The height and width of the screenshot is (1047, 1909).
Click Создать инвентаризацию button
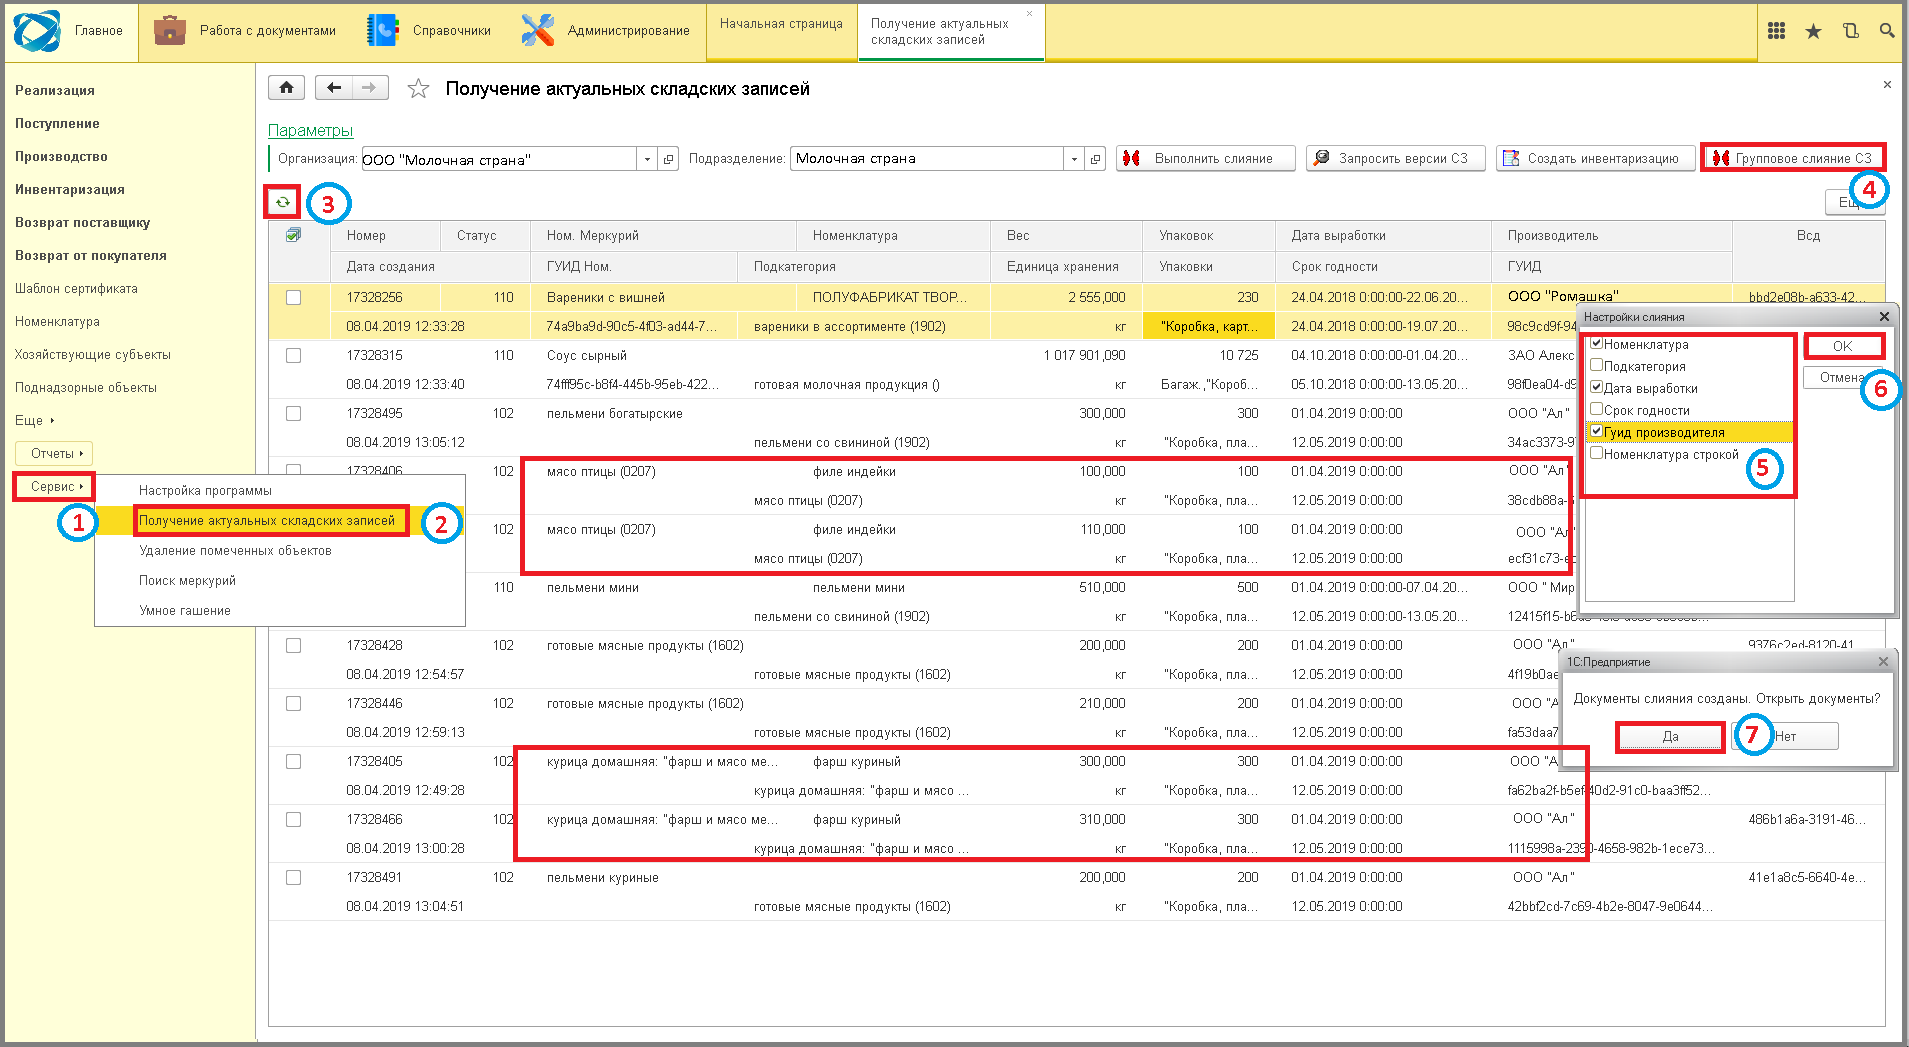[1595, 158]
